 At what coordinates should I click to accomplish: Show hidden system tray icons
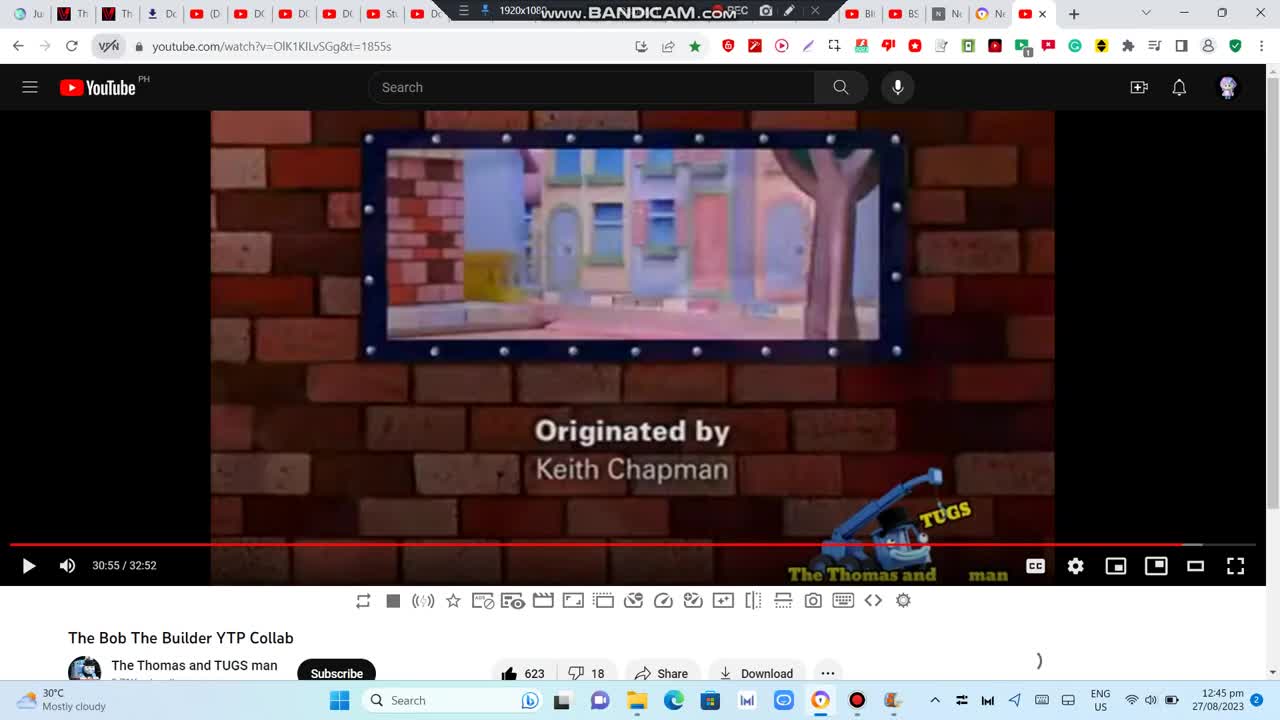pyautogui.click(x=935, y=700)
